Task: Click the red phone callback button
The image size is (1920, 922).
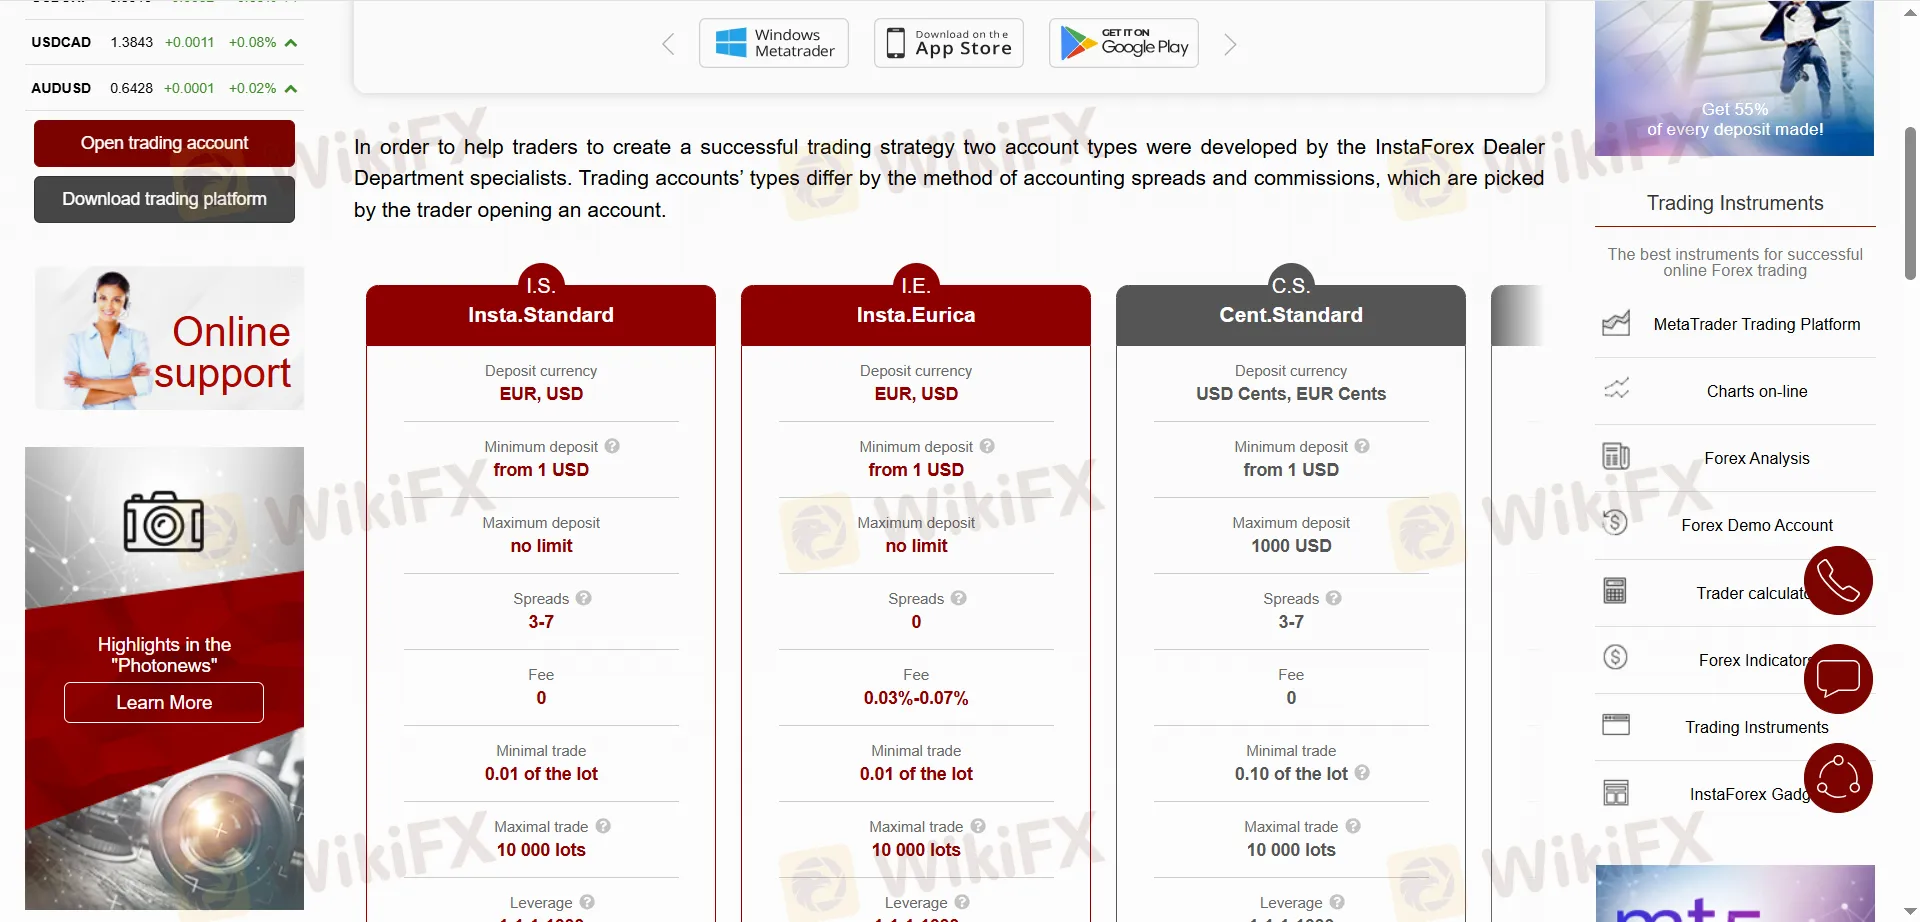Action: click(x=1838, y=581)
